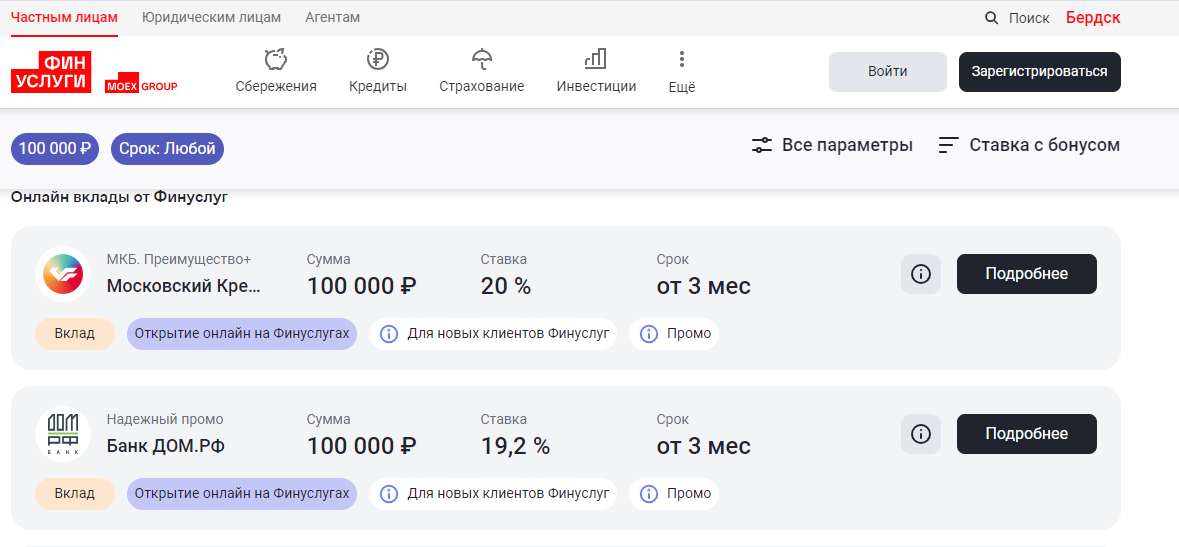Viewport: 1179px width, 547px height.
Task: Click от 3 мес term in ДОМ.РФ card
Action: (704, 446)
